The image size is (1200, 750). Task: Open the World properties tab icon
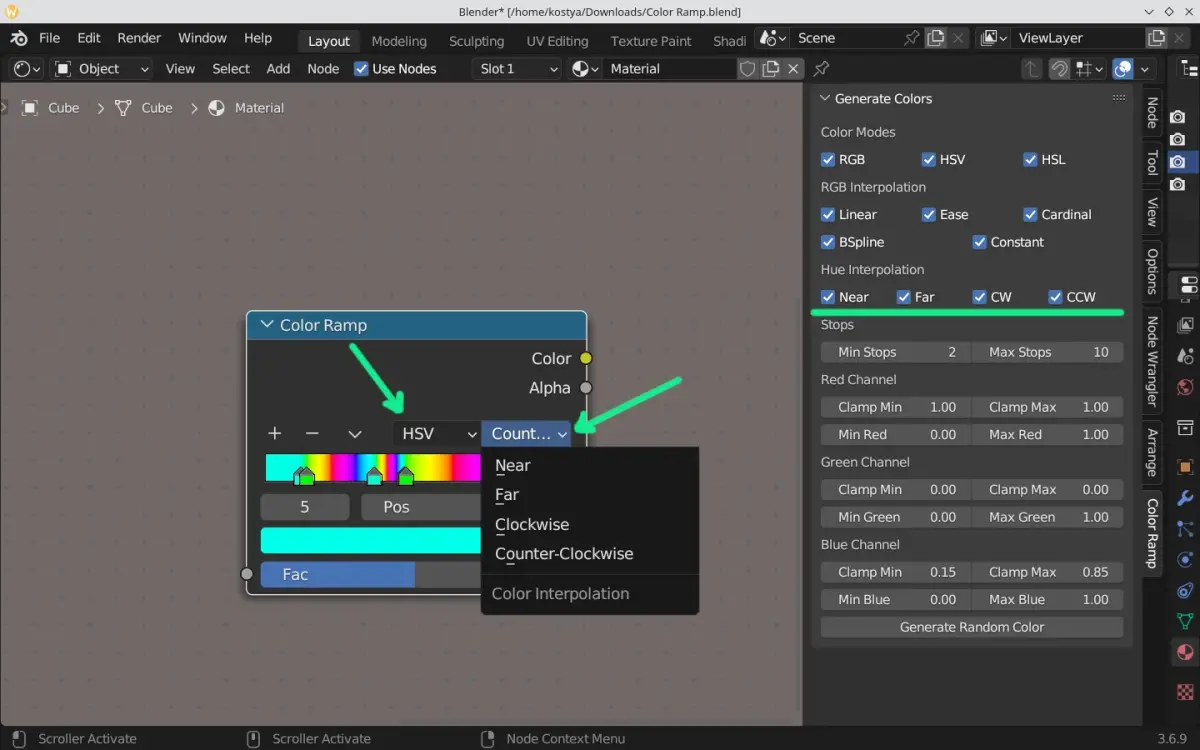[x=1186, y=387]
